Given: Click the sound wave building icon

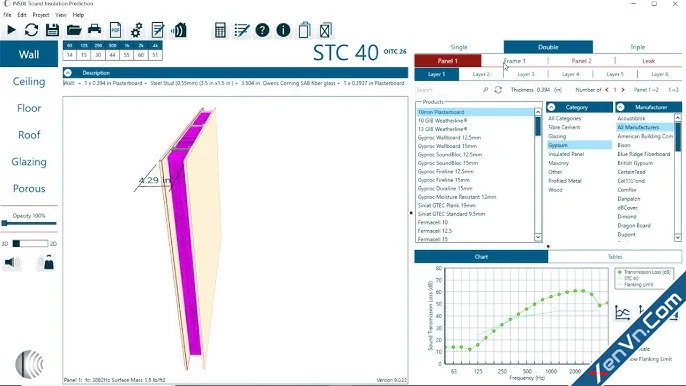Looking at the screenshot, I should pyautogui.click(x=179, y=30).
